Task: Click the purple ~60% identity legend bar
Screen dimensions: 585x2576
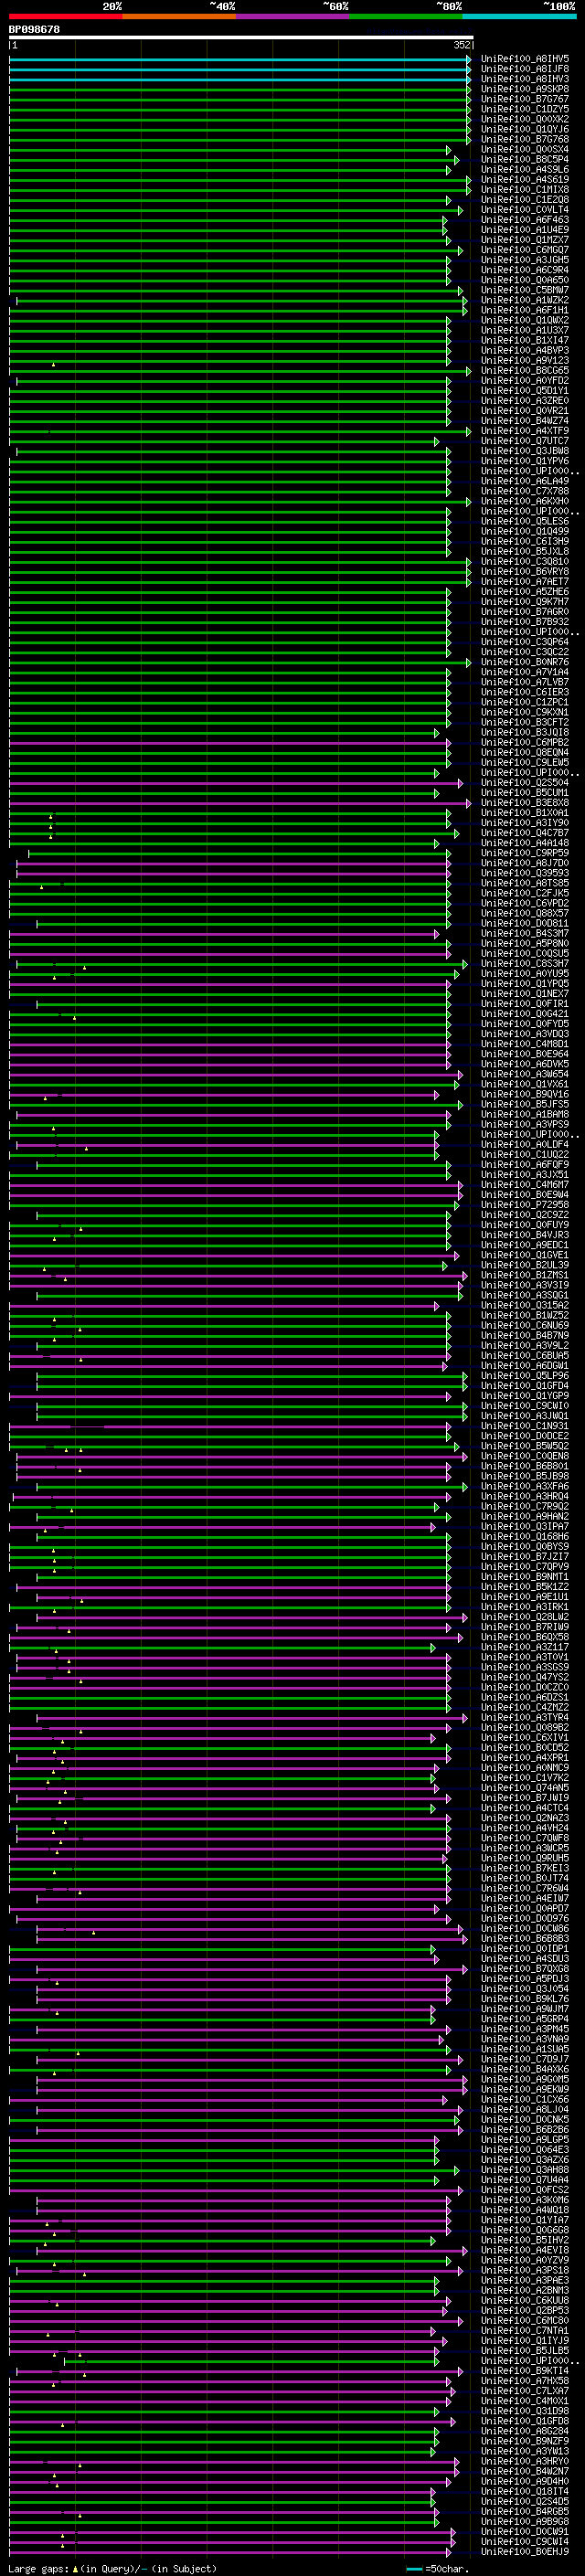Action: [x=293, y=16]
